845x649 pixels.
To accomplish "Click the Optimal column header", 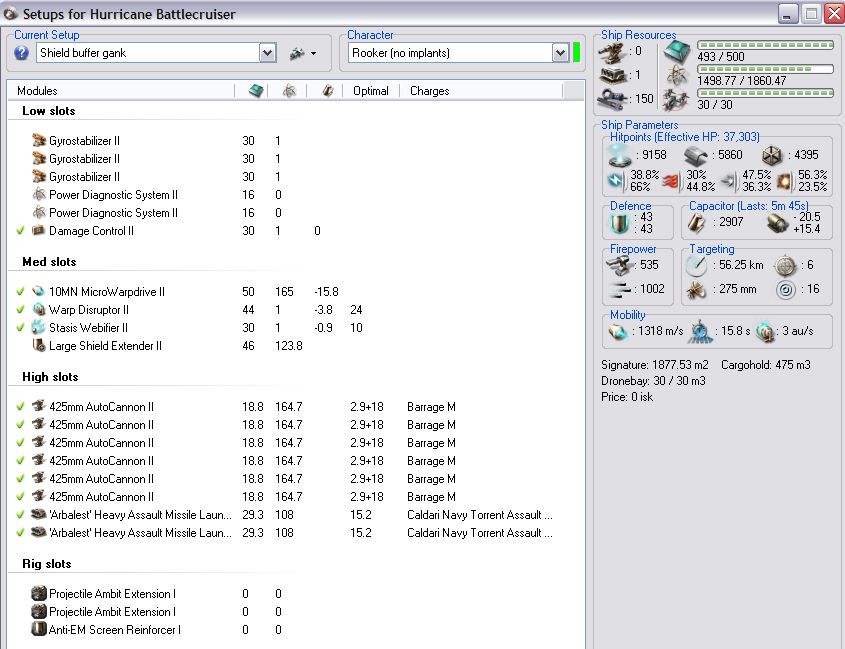I will click(x=370, y=91).
